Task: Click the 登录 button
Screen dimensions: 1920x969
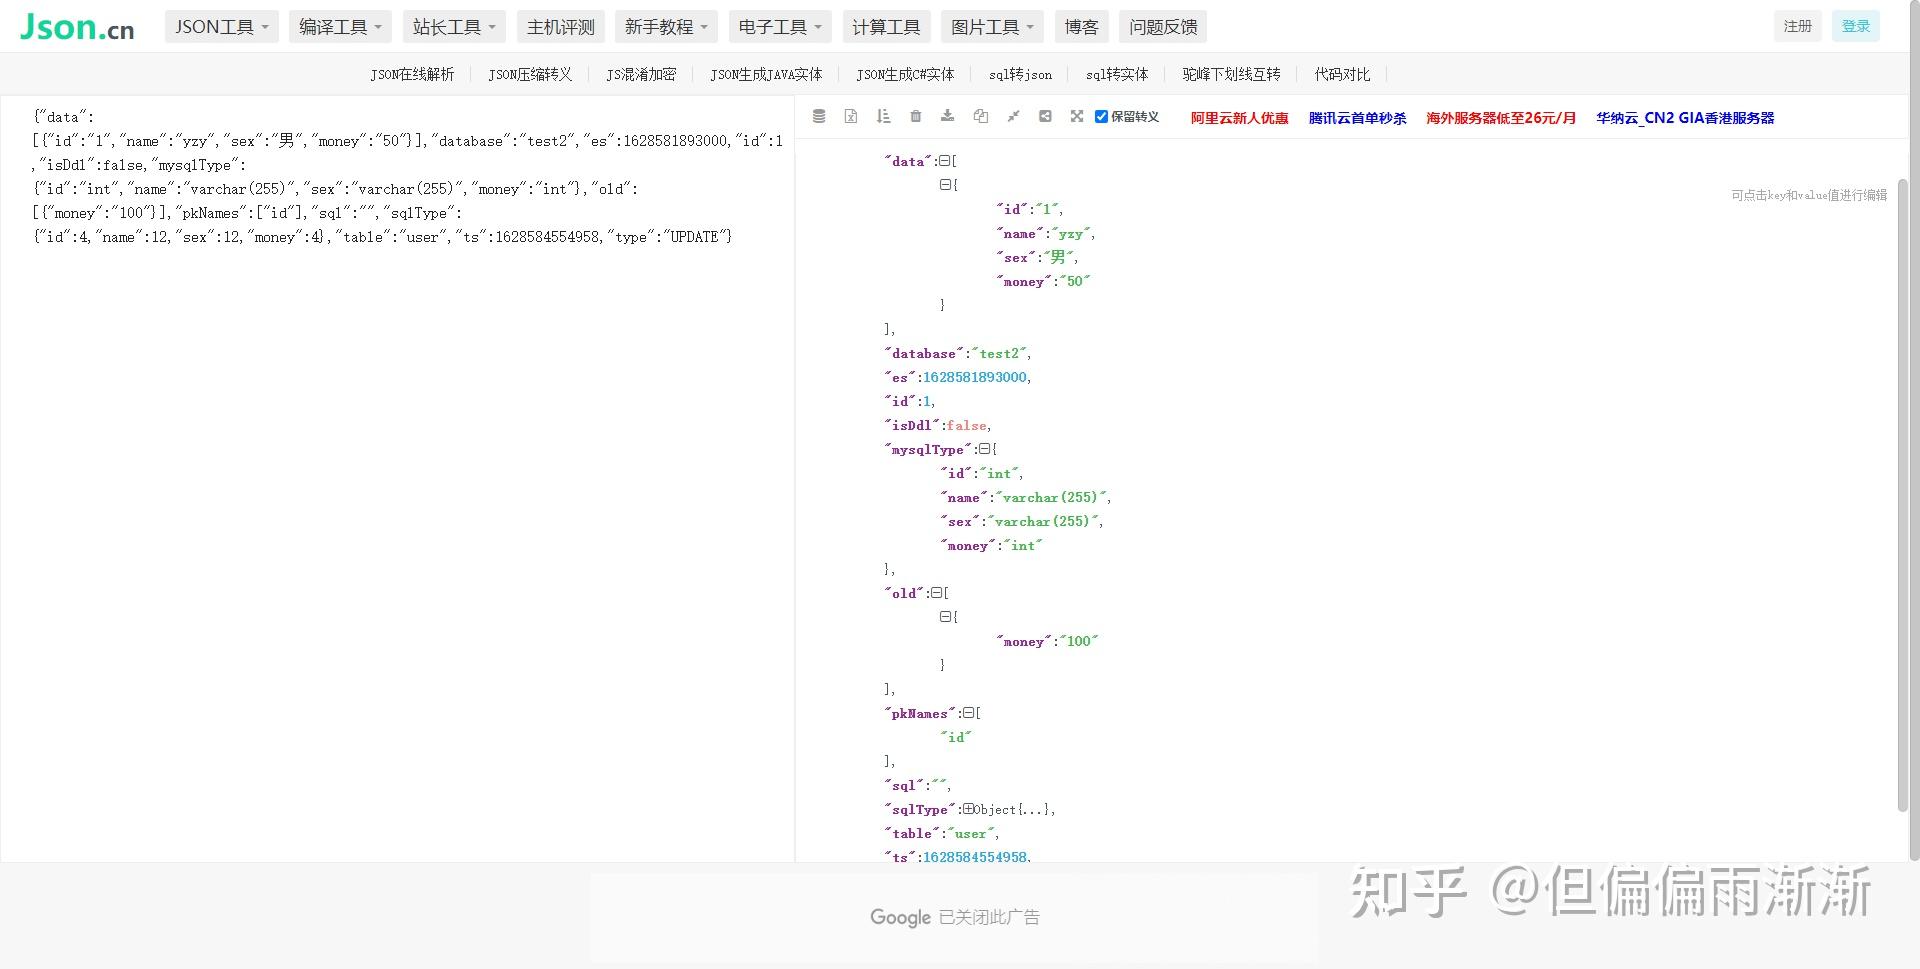Action: (1855, 25)
